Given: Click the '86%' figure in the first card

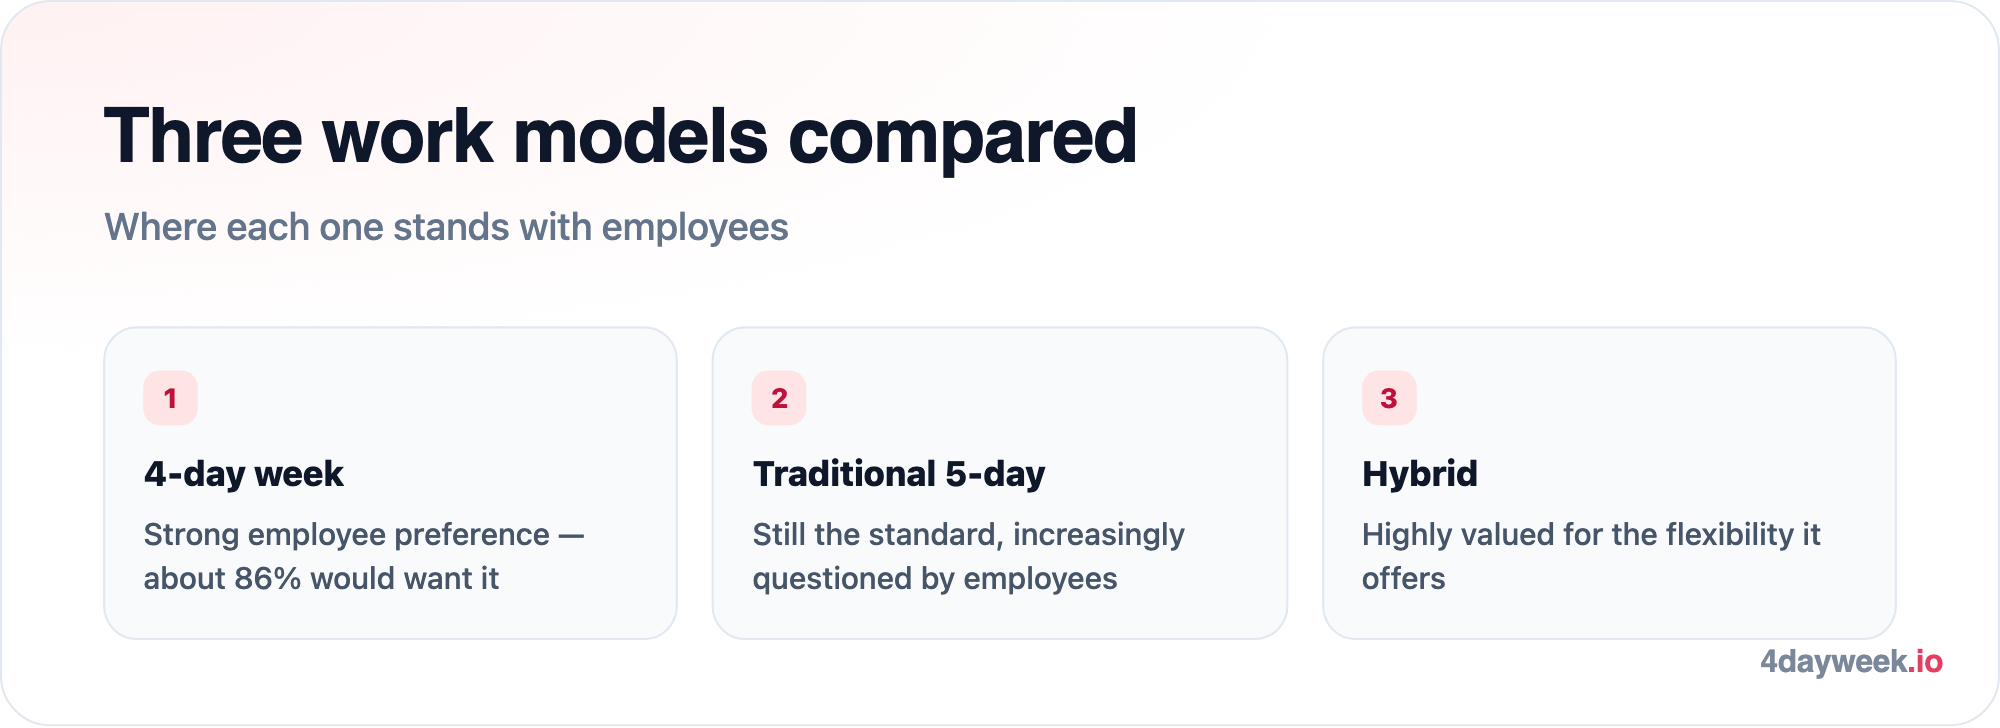Looking at the screenshot, I should point(267,579).
